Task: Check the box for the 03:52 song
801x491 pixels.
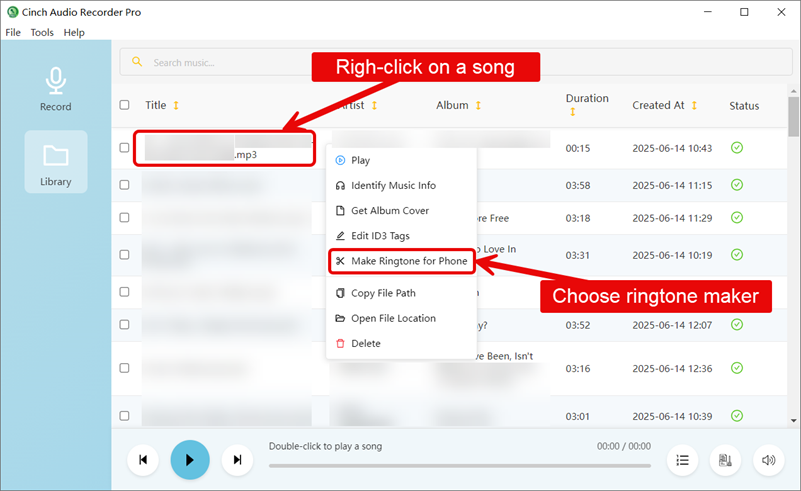Action: [124, 324]
